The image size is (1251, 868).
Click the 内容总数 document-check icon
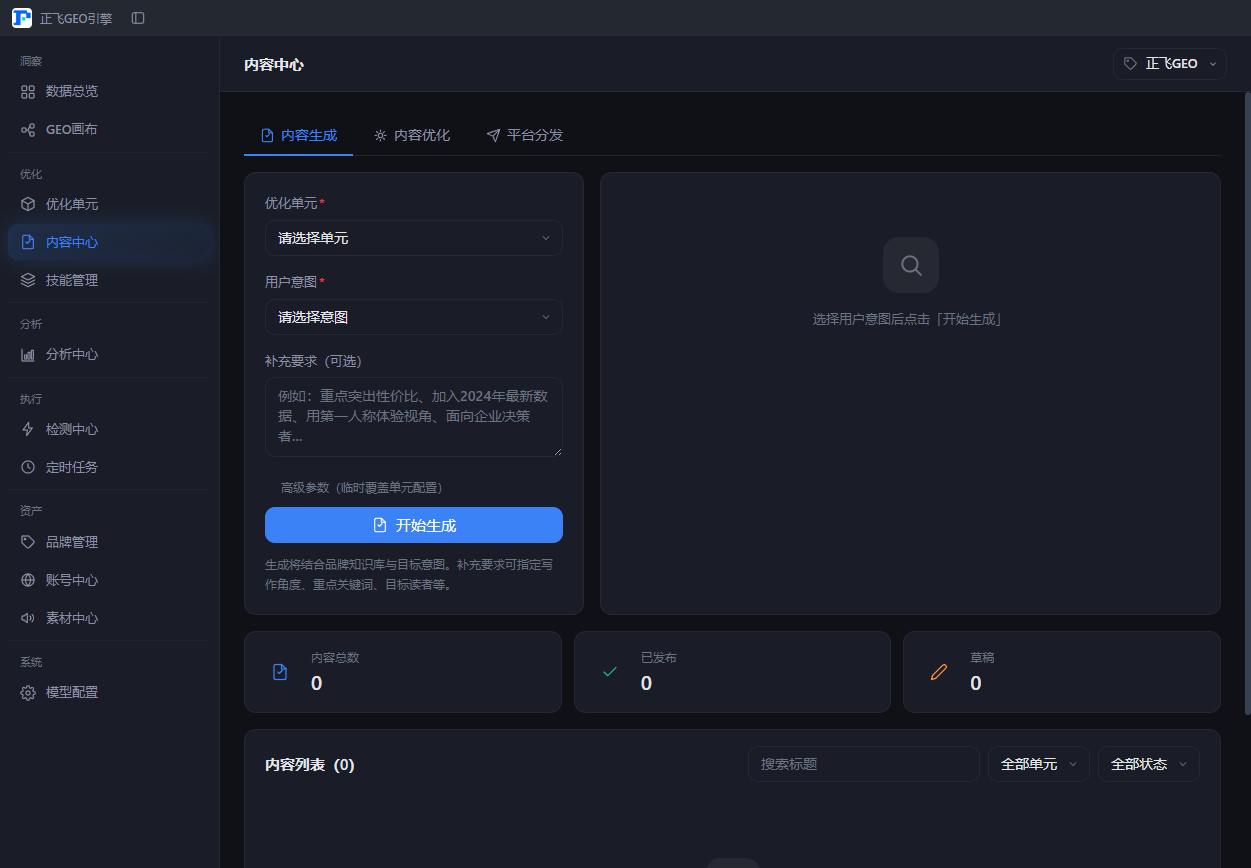click(x=280, y=672)
